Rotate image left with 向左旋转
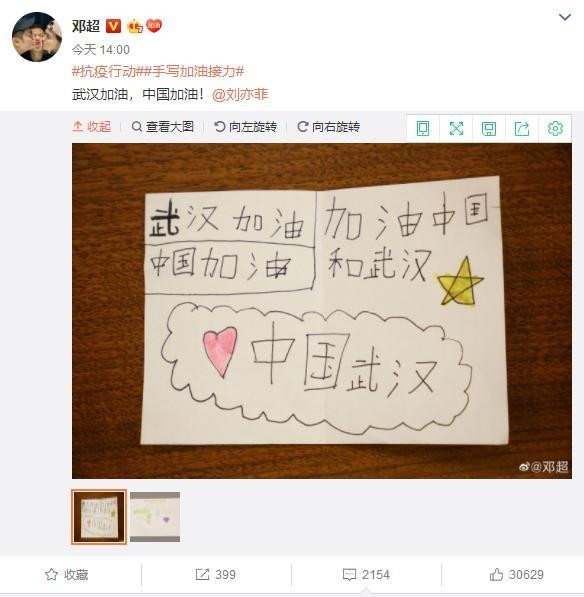Image resolution: width=584 pixels, height=597 pixels. coord(246,126)
